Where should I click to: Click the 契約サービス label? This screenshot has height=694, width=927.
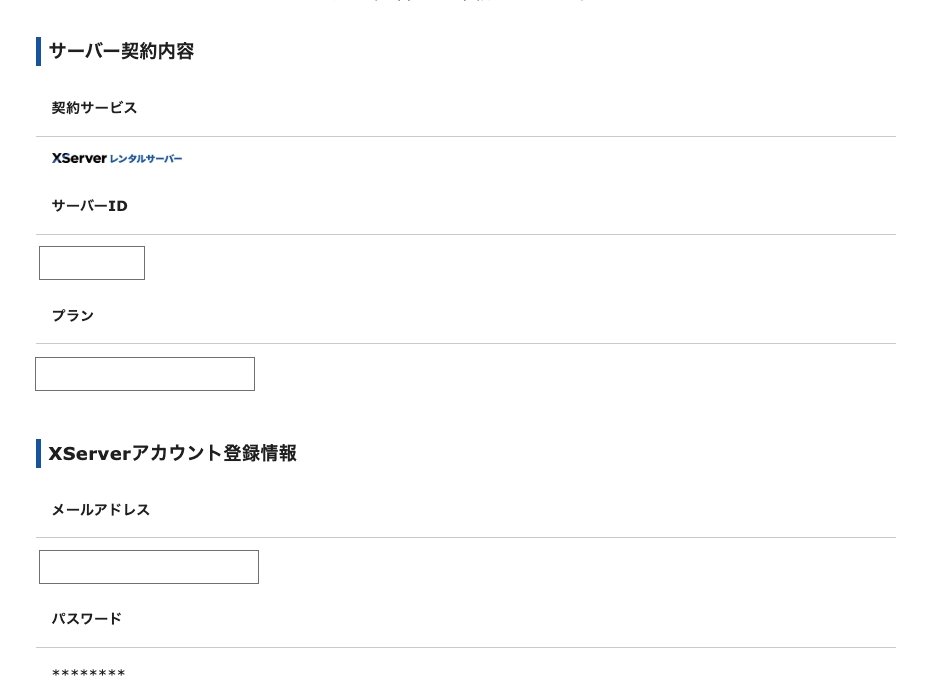click(x=94, y=108)
